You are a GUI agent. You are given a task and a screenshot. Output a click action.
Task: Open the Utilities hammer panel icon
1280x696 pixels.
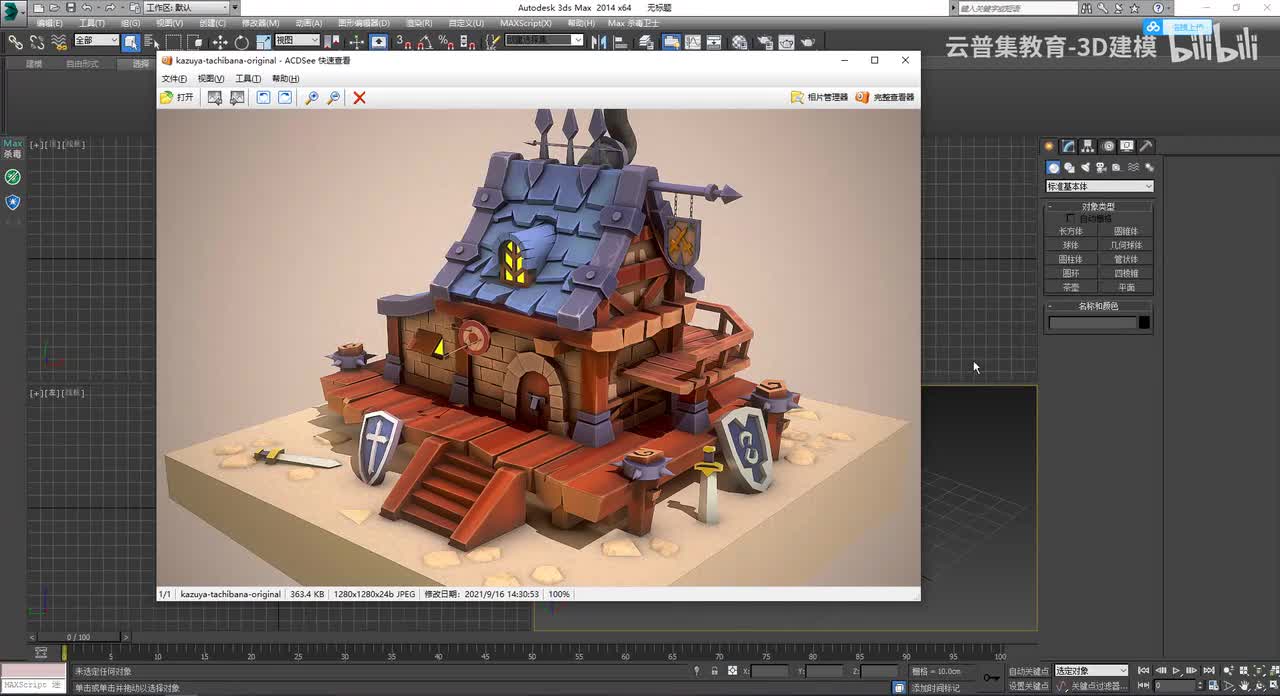pyautogui.click(x=1146, y=146)
